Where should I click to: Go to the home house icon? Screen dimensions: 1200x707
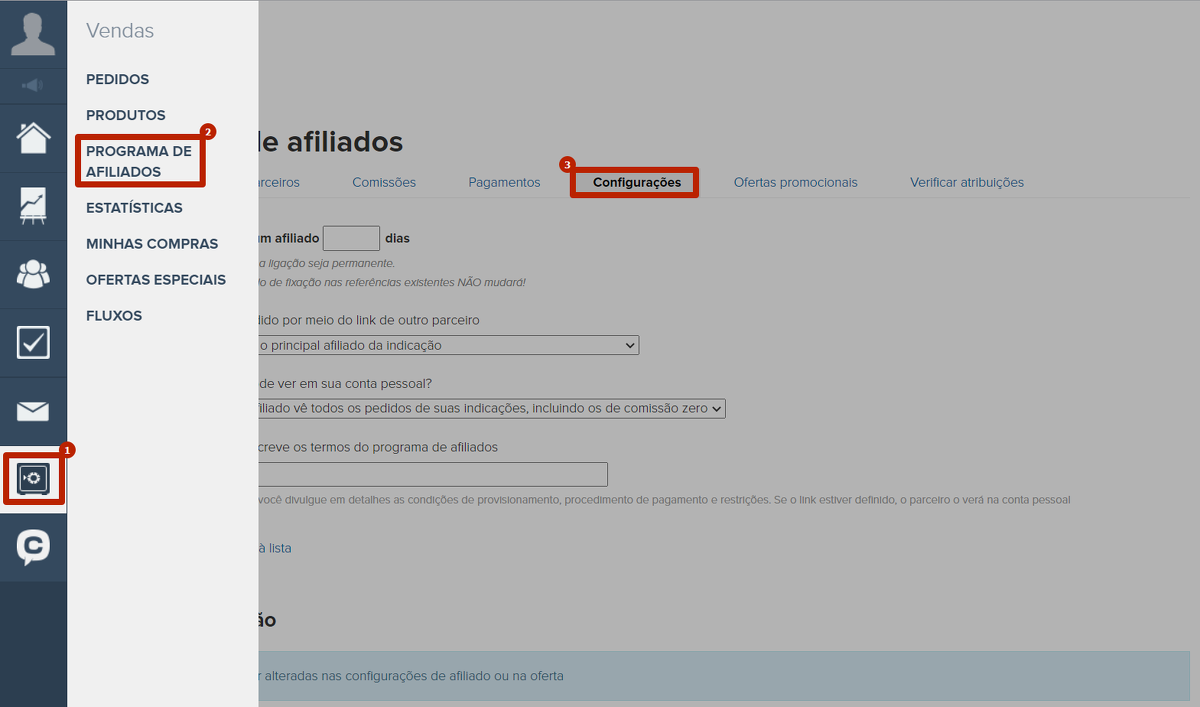pos(33,138)
